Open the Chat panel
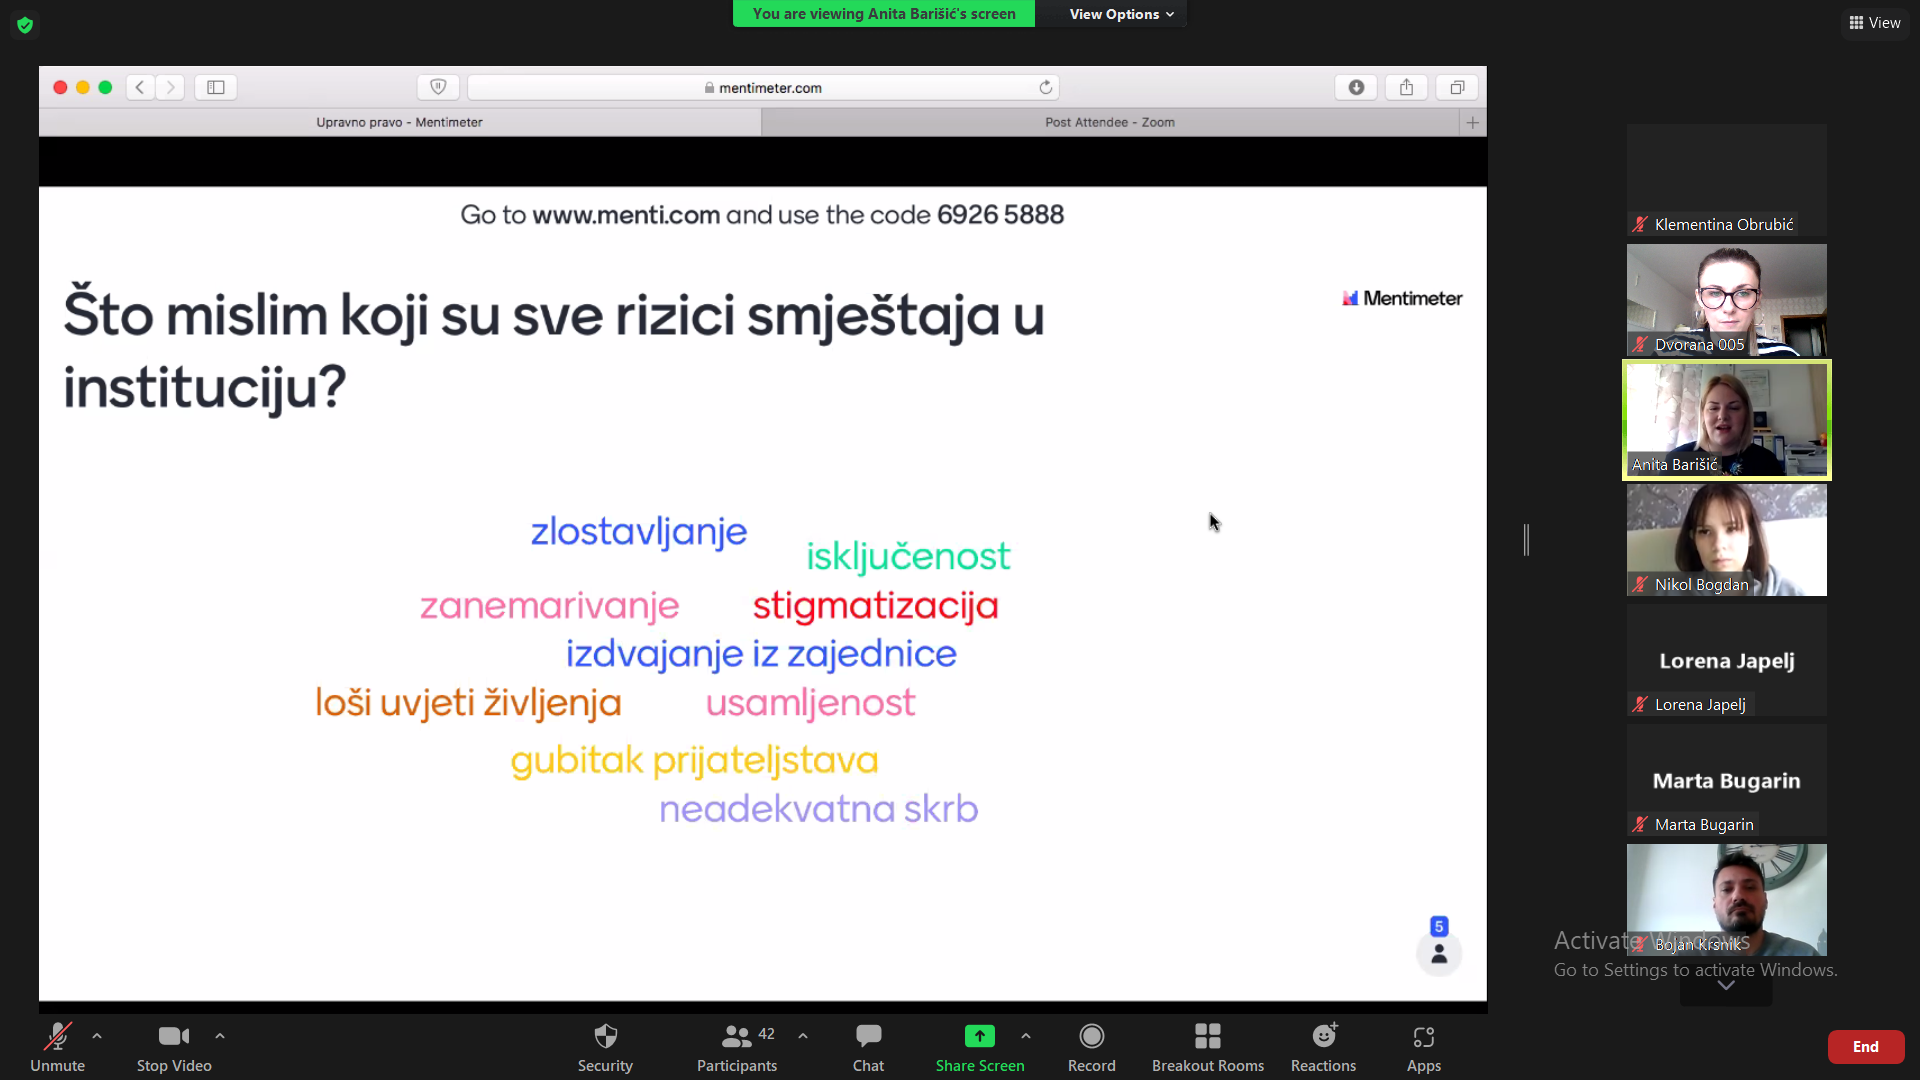Screen dimensions: 1920x1080 [x=868, y=1047]
